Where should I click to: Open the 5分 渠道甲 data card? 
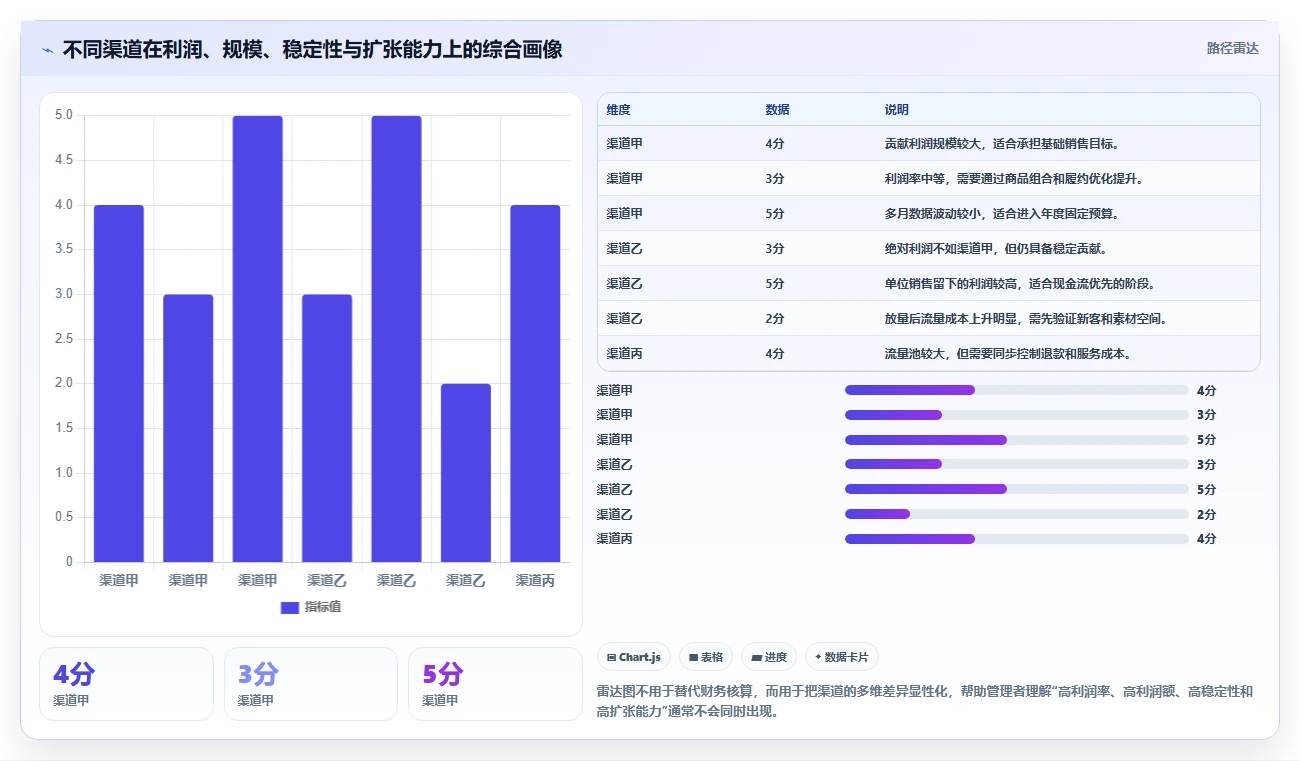click(495, 684)
